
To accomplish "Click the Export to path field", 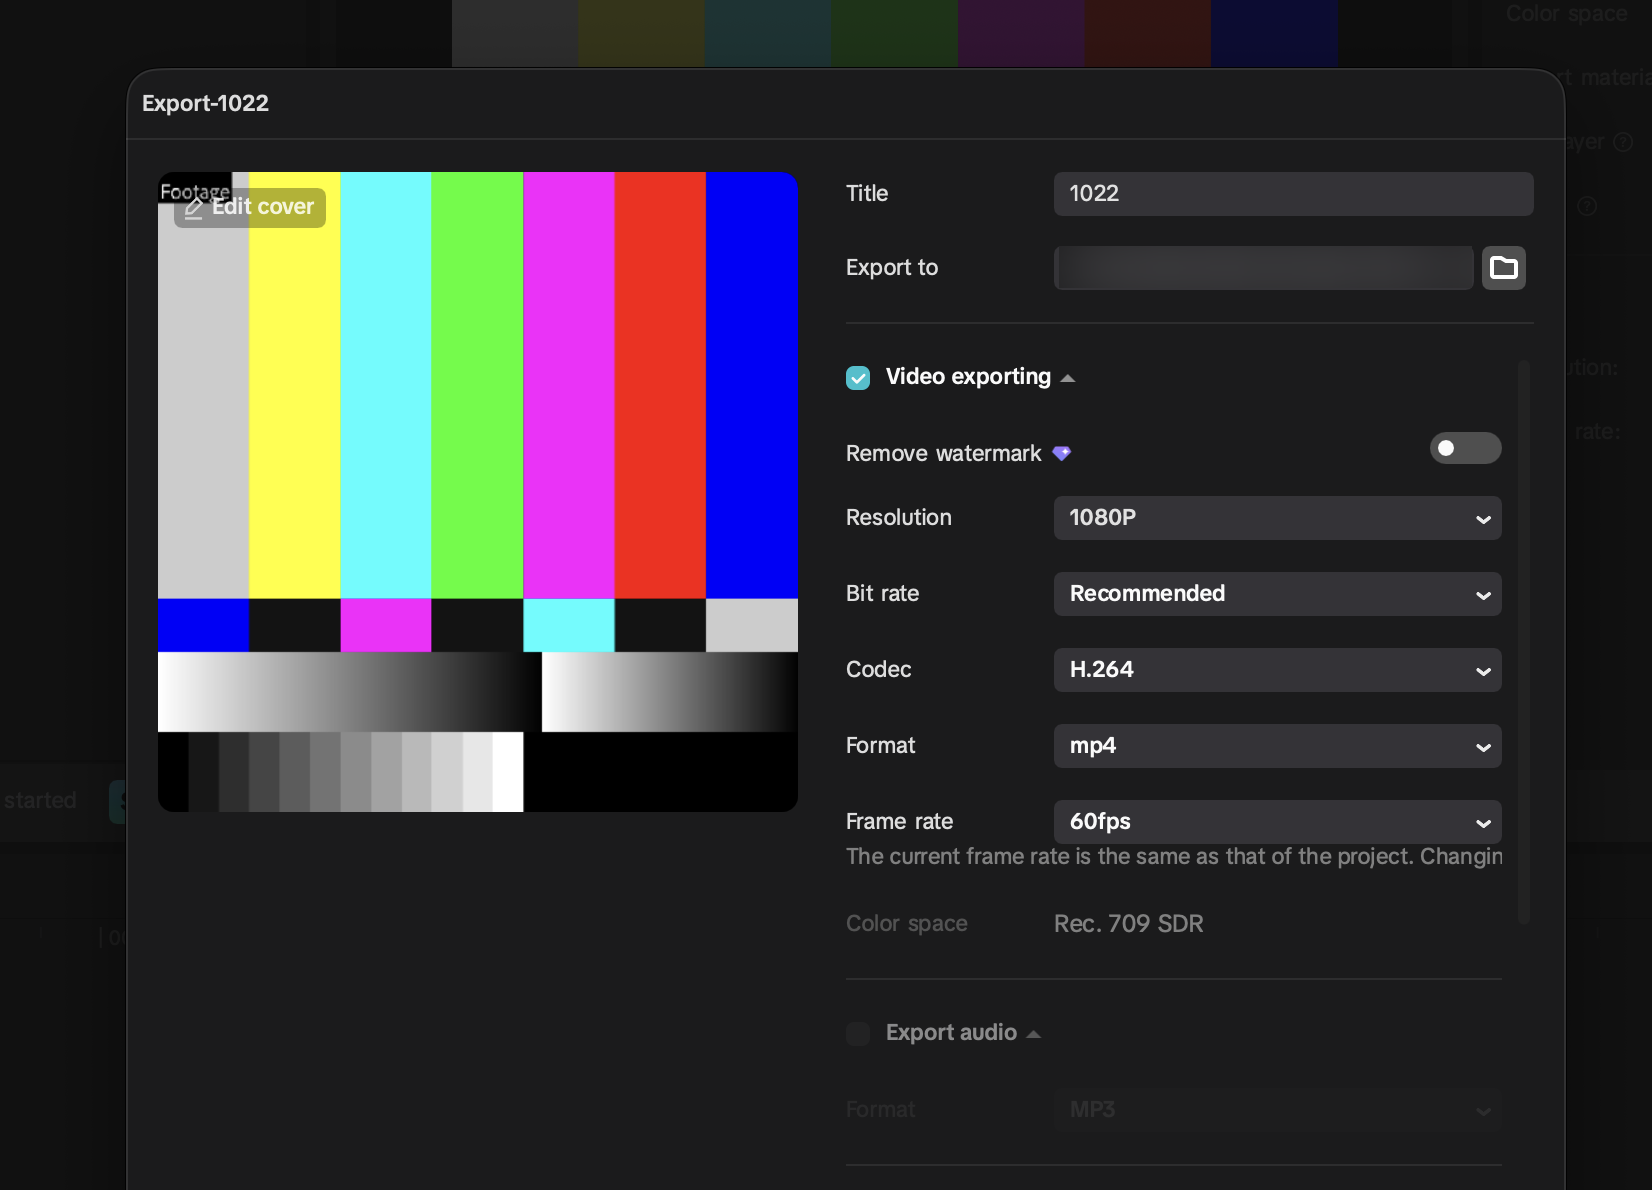I will (1263, 268).
